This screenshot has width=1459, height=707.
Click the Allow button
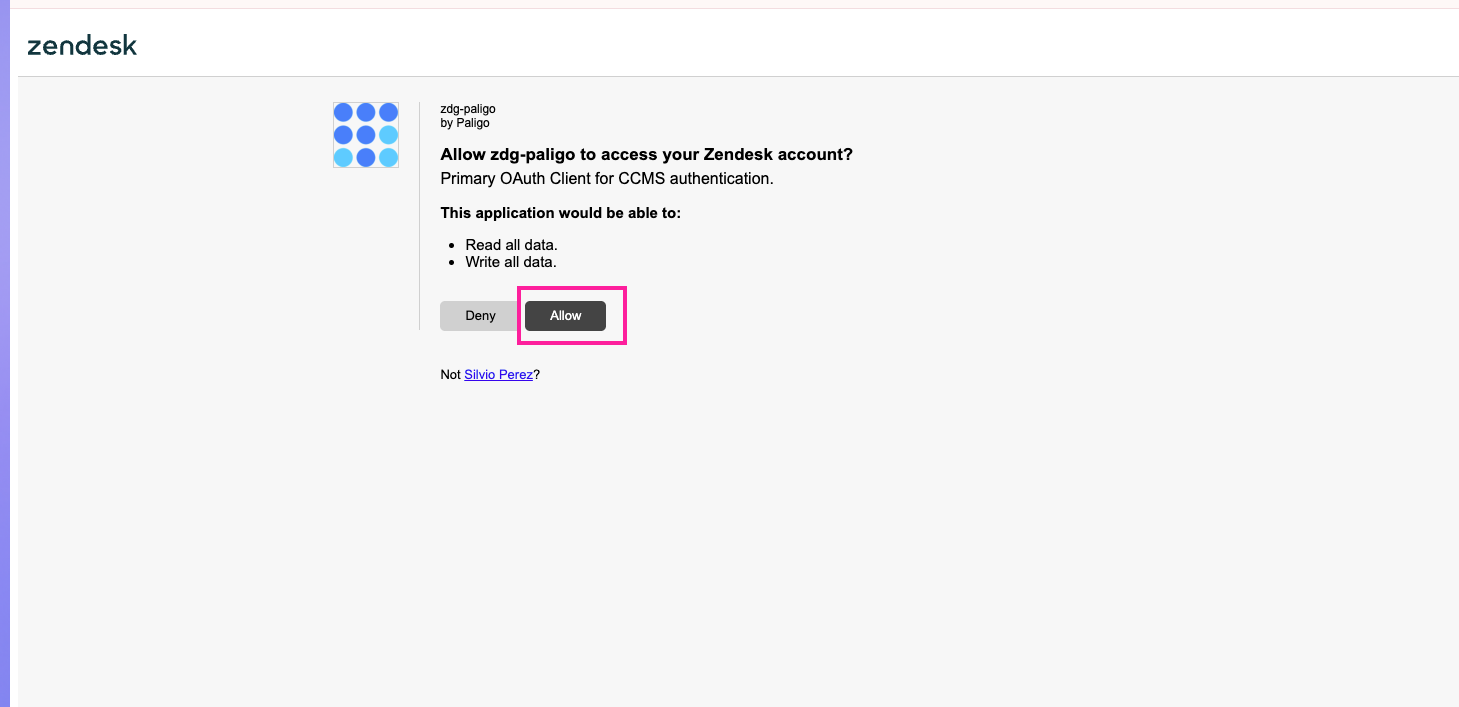pyautogui.click(x=565, y=315)
